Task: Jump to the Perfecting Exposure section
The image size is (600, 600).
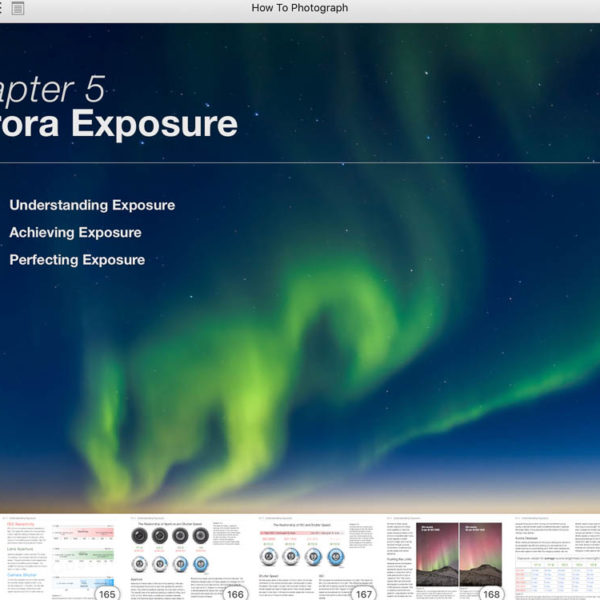Action: coord(77,260)
